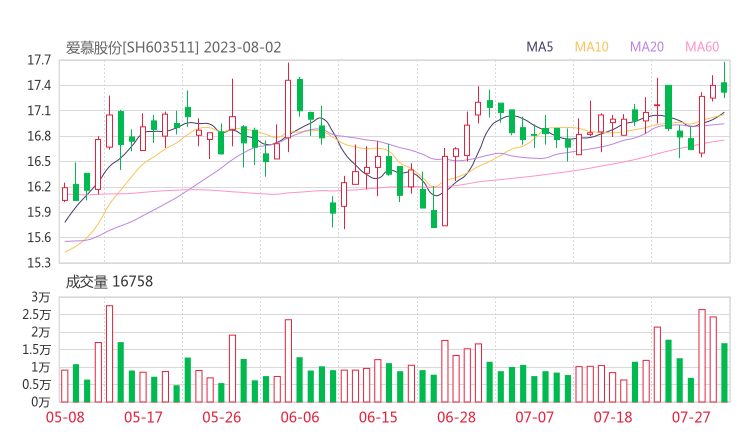Select the 07-18 date axis label
Screen dimensions: 740x440
coord(613,417)
